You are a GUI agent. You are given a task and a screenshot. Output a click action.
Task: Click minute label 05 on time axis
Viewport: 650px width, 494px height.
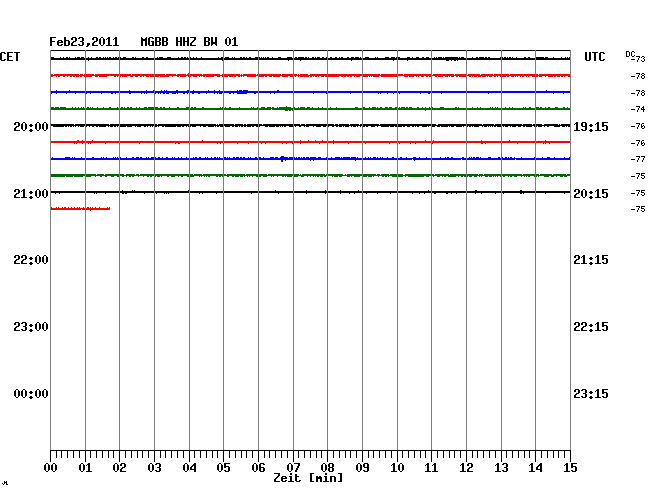[x=223, y=468]
